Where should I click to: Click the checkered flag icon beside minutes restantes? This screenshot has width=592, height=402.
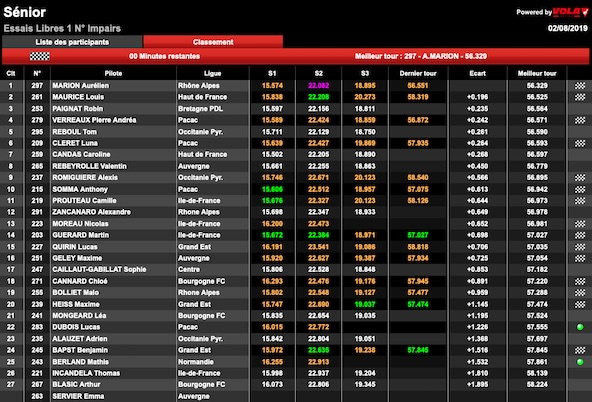click(40, 56)
